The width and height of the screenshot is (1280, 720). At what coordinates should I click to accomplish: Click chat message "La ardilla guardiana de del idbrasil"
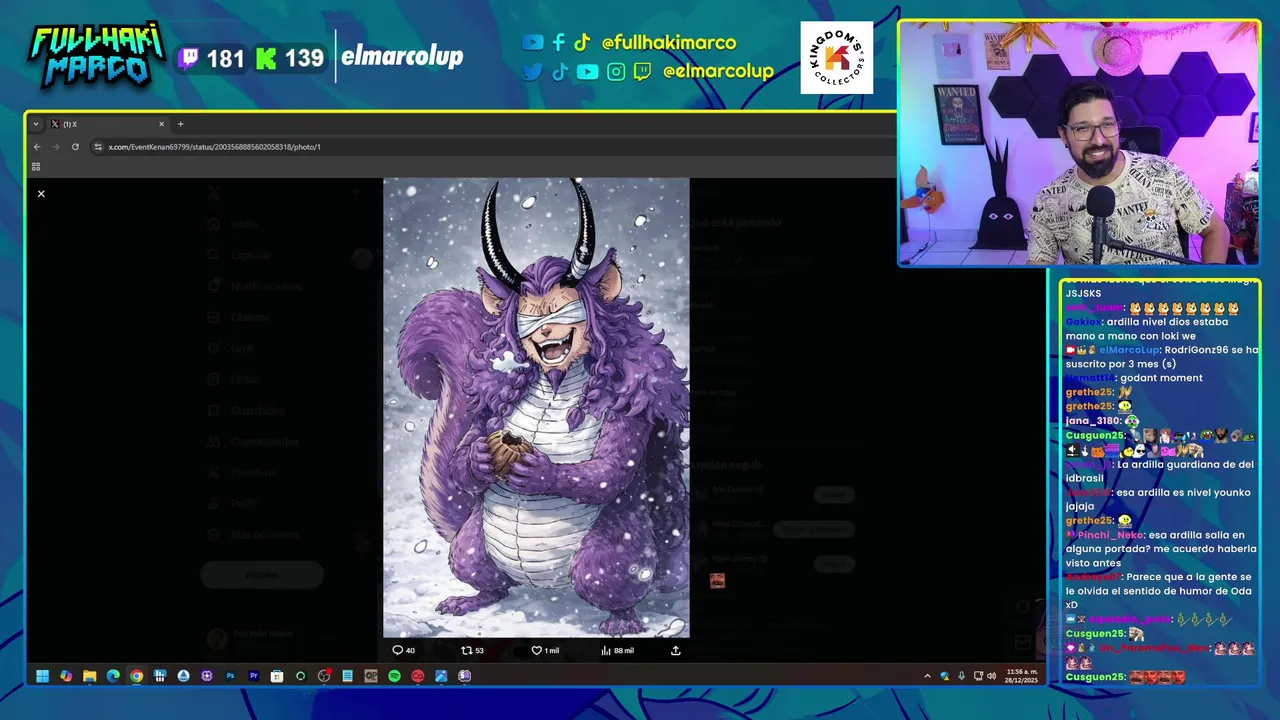coord(1160,471)
